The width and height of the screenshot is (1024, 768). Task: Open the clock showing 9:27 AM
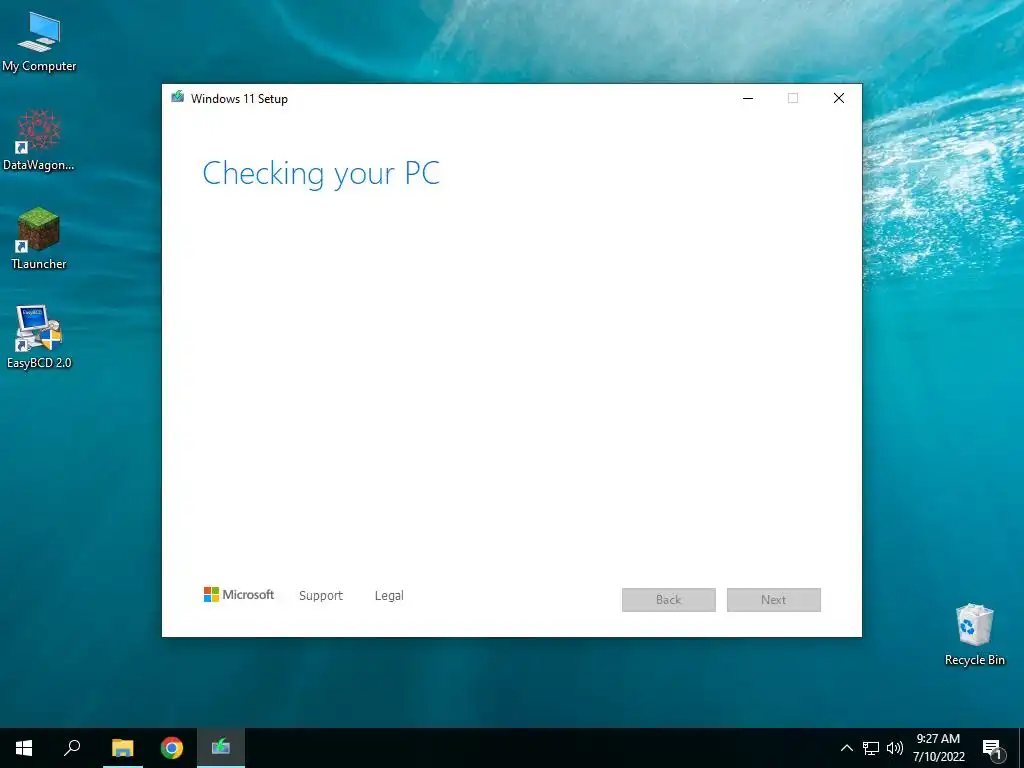(938, 748)
